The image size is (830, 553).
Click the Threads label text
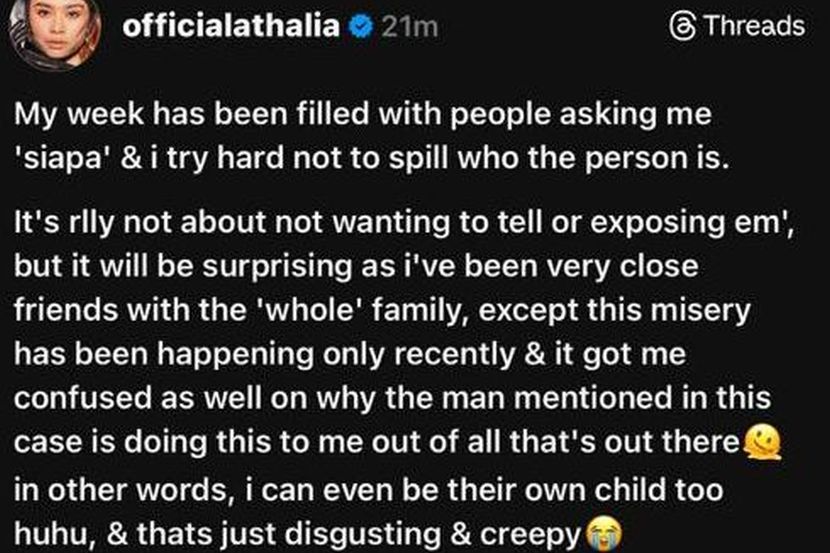(754, 27)
